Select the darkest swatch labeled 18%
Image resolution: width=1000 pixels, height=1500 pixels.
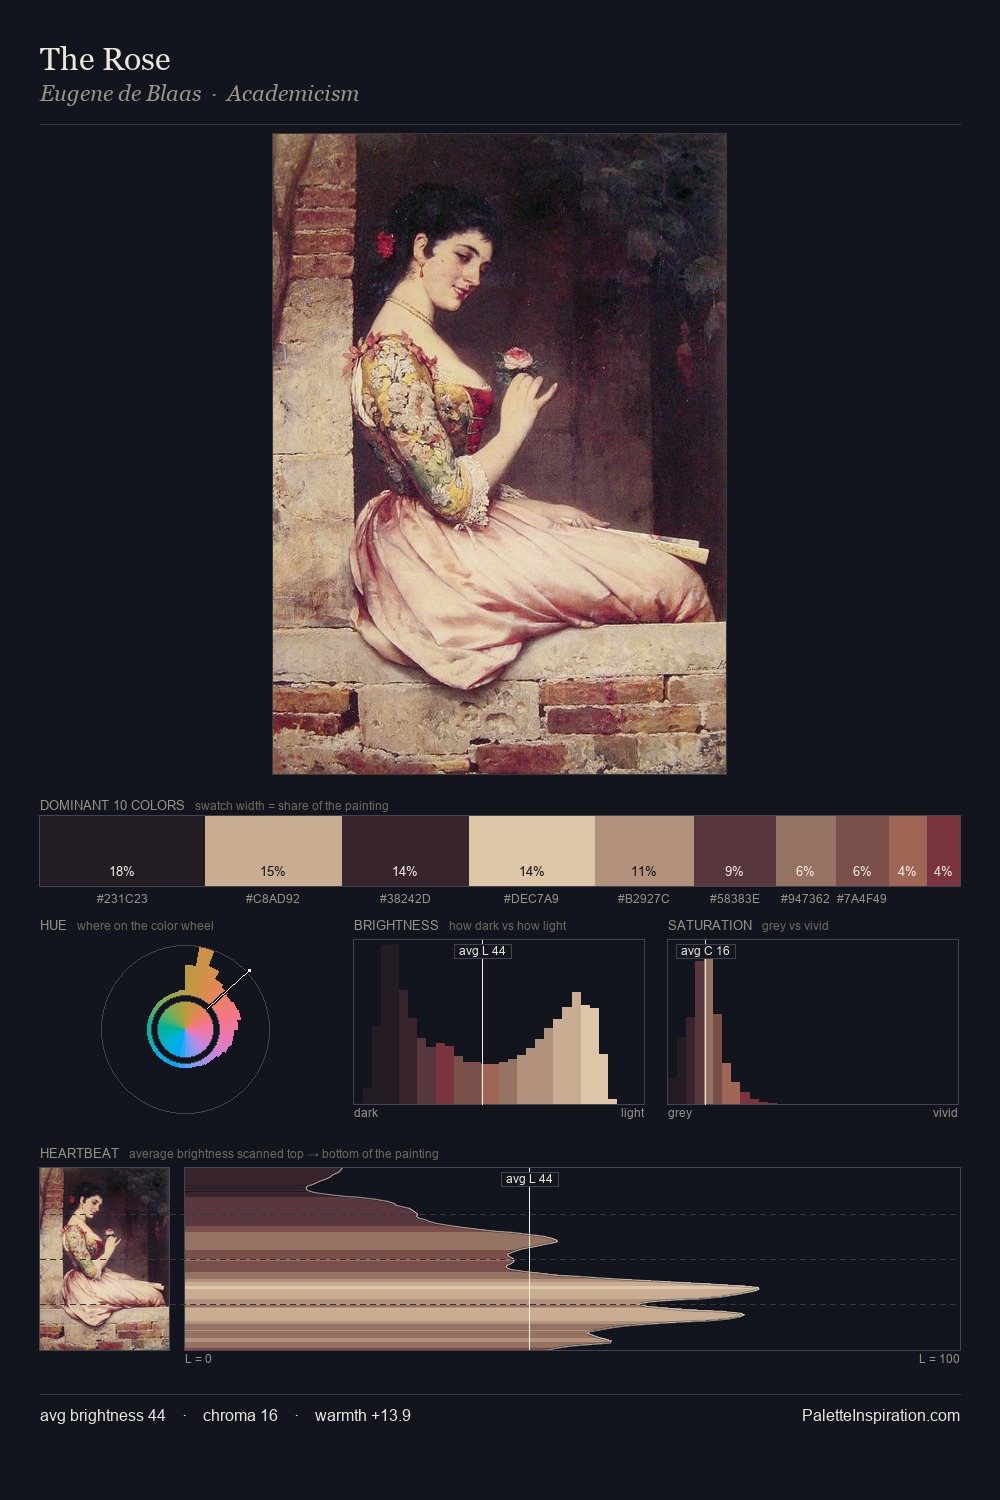122,851
